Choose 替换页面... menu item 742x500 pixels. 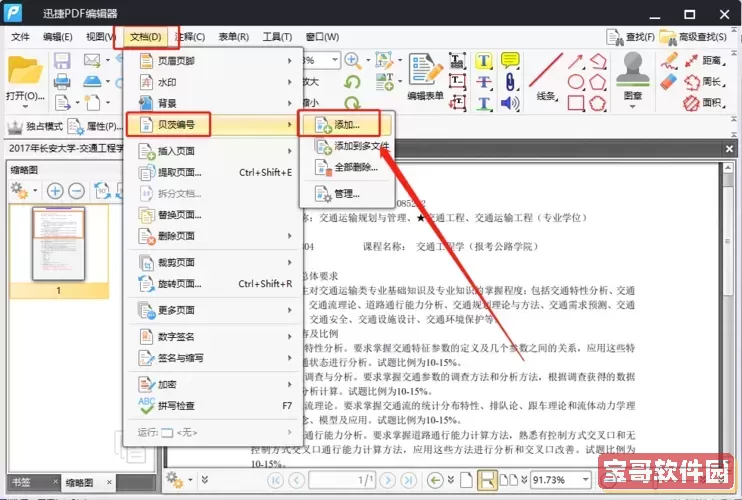(214, 215)
